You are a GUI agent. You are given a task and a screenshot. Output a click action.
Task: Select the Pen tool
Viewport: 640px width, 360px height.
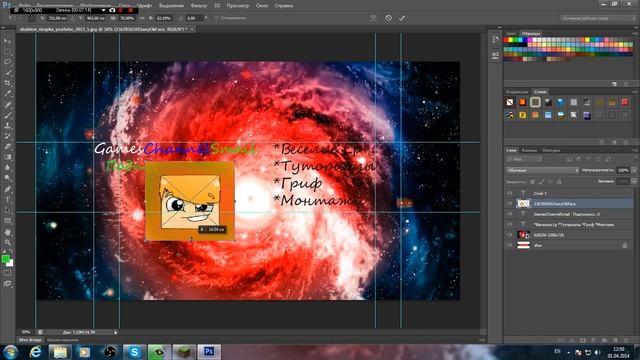7,189
